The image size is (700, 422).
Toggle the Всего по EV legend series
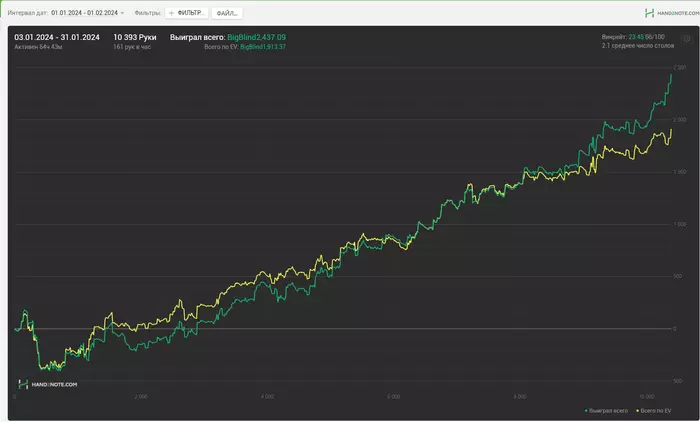click(654, 411)
